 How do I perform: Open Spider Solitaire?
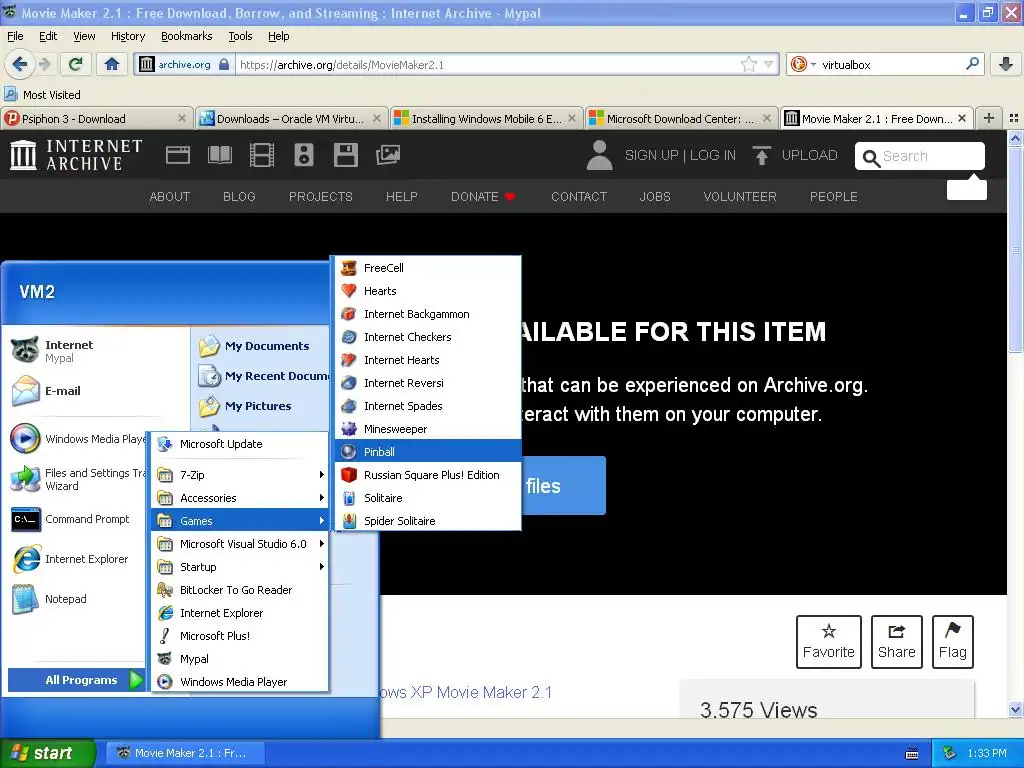point(428,521)
